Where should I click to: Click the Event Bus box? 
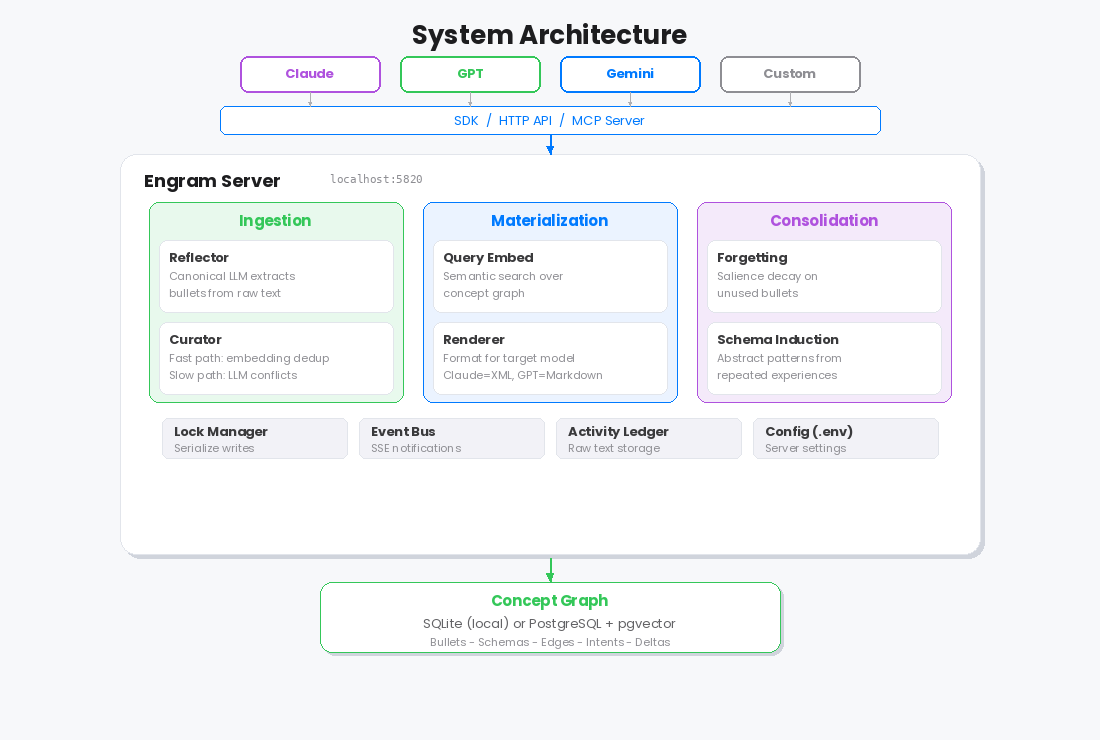[452, 438]
